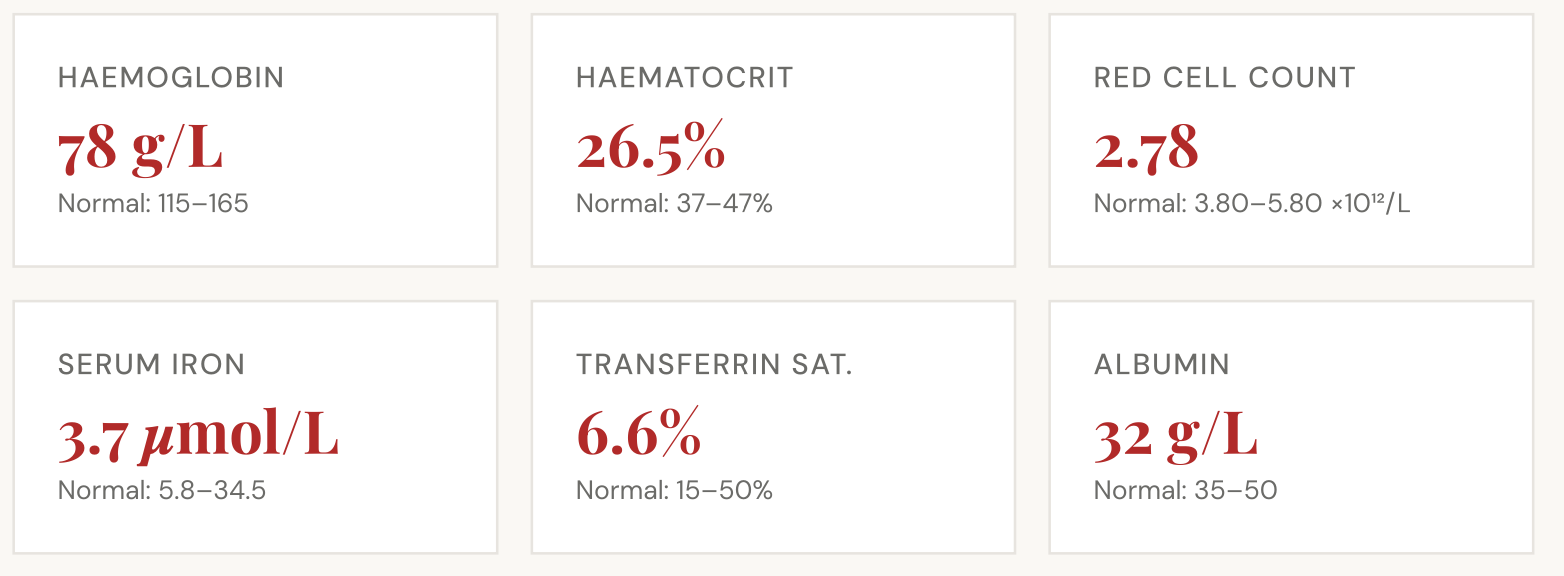Image resolution: width=1564 pixels, height=576 pixels.
Task: Click the HAEMOGLOBIN heading label
Action: 171,78
